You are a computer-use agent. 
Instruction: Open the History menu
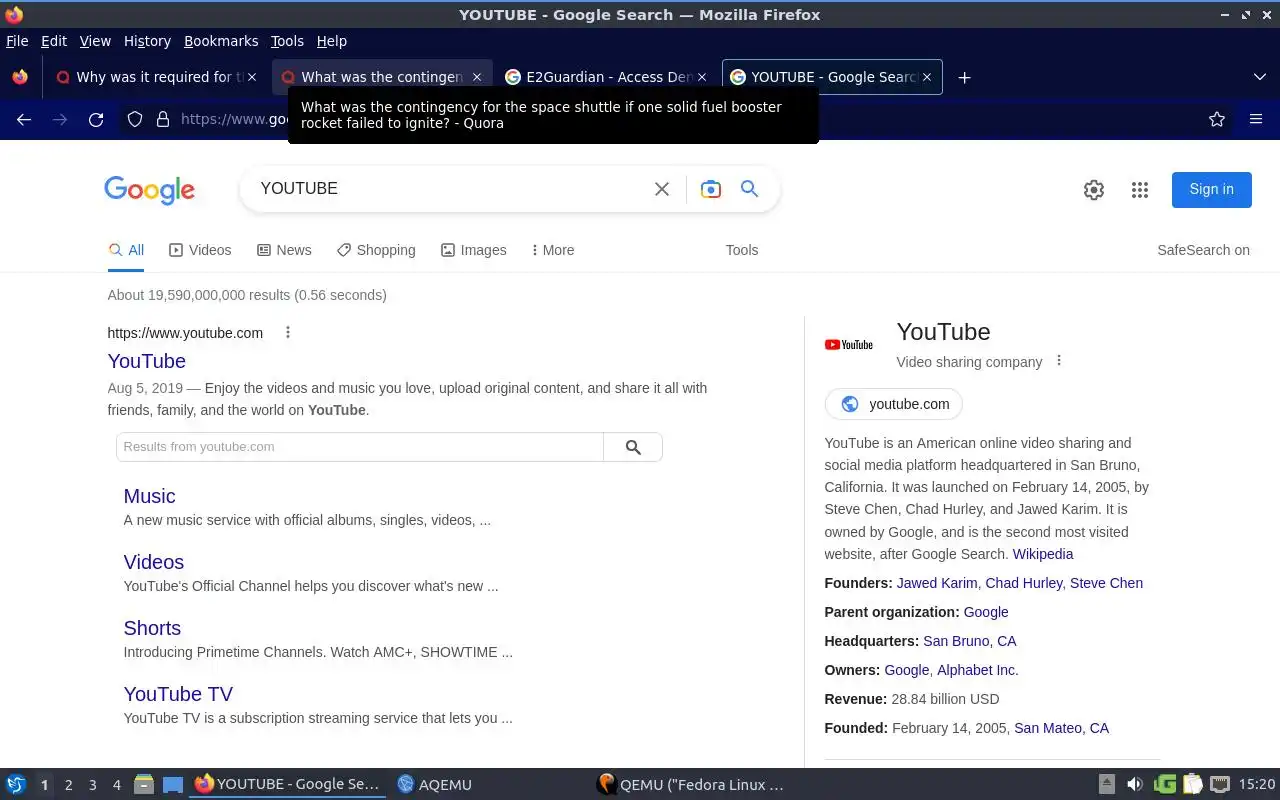point(147,41)
